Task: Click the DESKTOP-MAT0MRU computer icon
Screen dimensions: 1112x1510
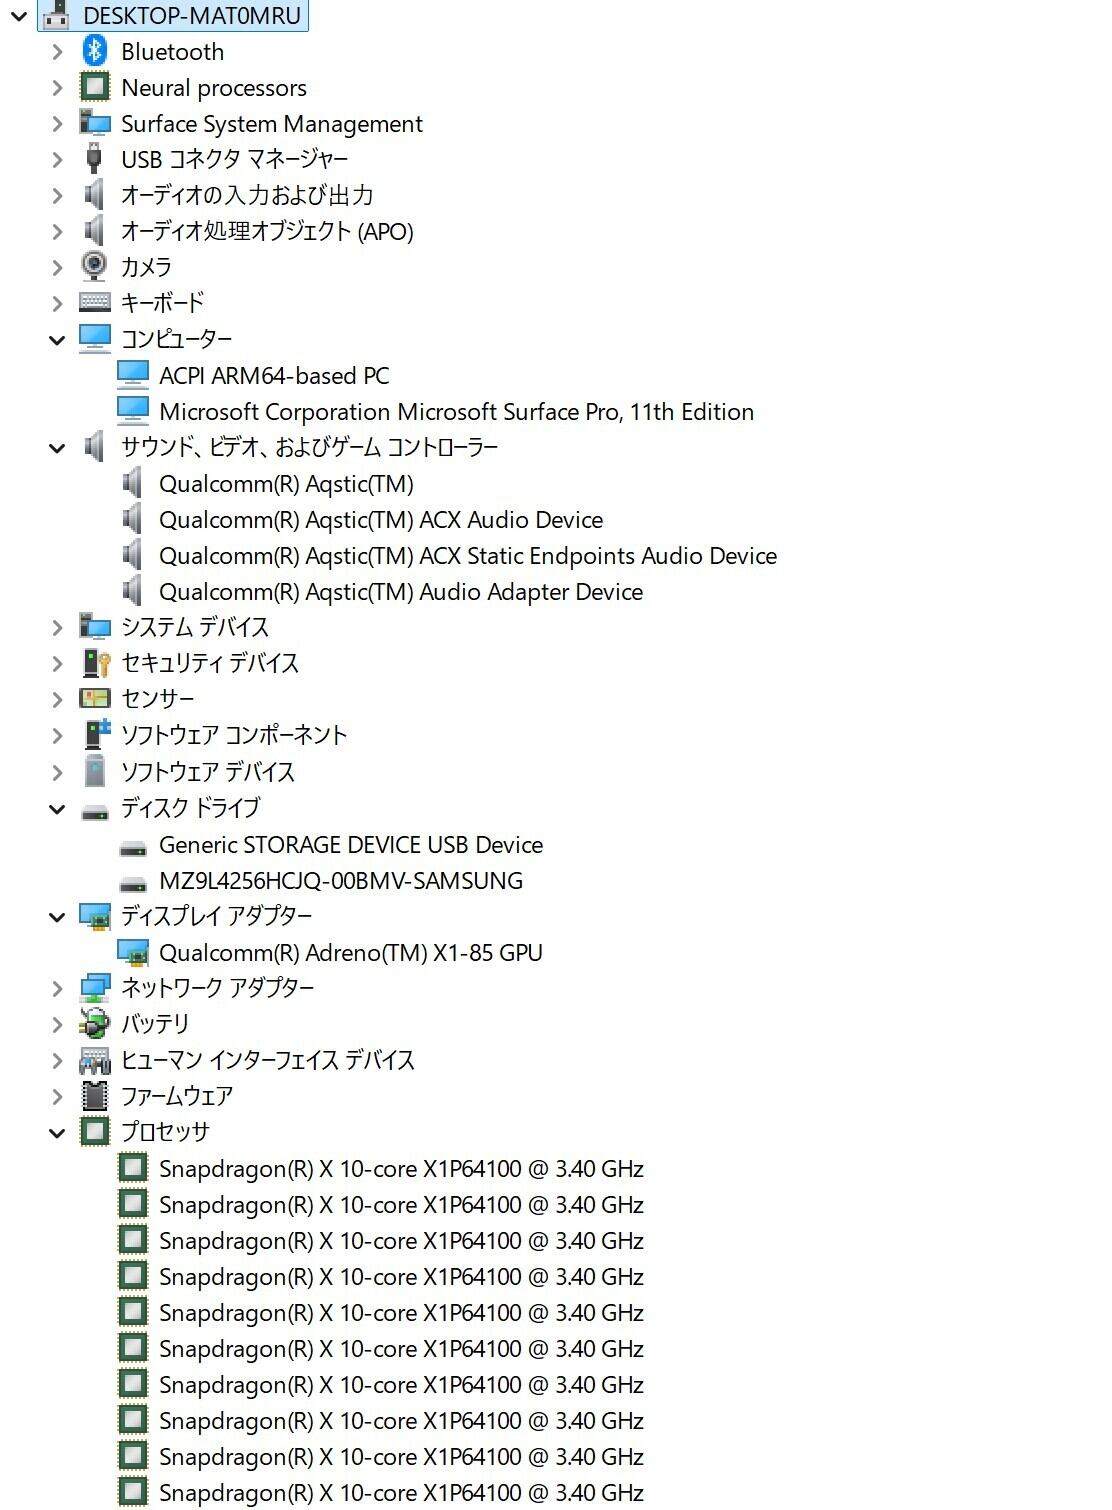Action: click(x=57, y=15)
